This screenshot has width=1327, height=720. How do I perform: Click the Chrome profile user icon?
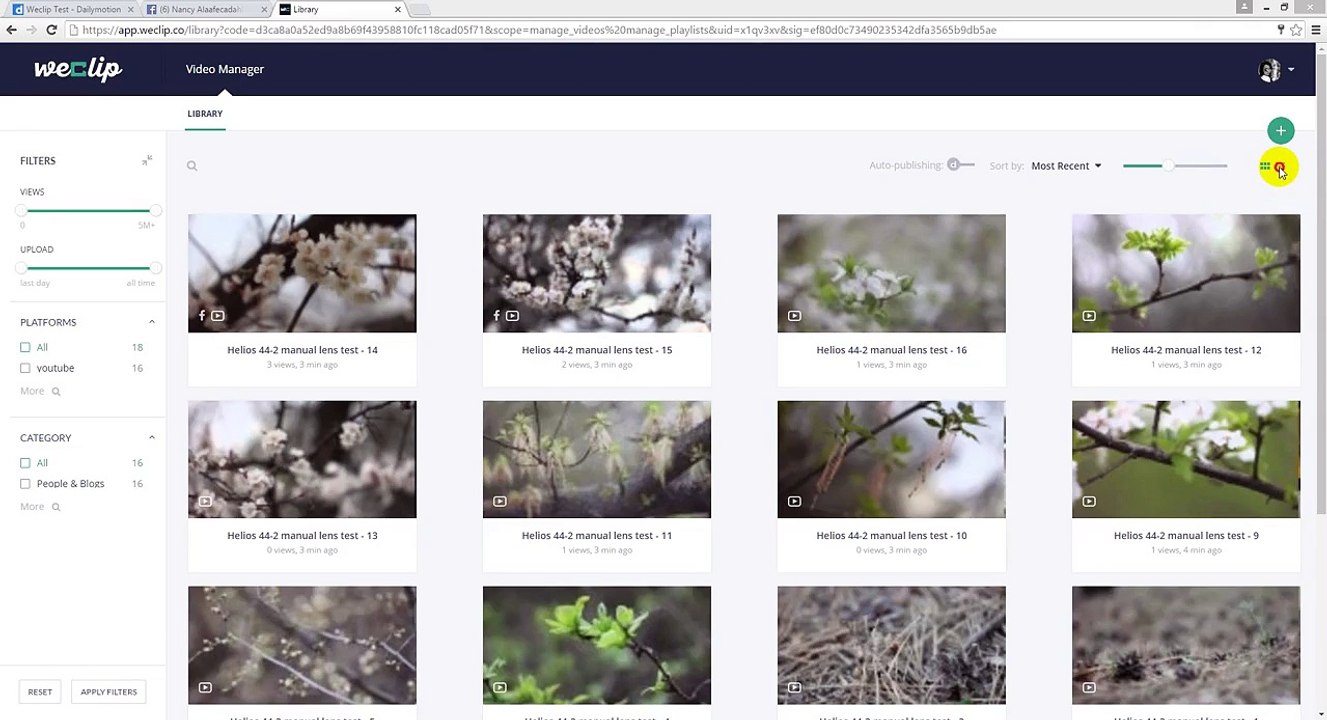[x=1244, y=7]
